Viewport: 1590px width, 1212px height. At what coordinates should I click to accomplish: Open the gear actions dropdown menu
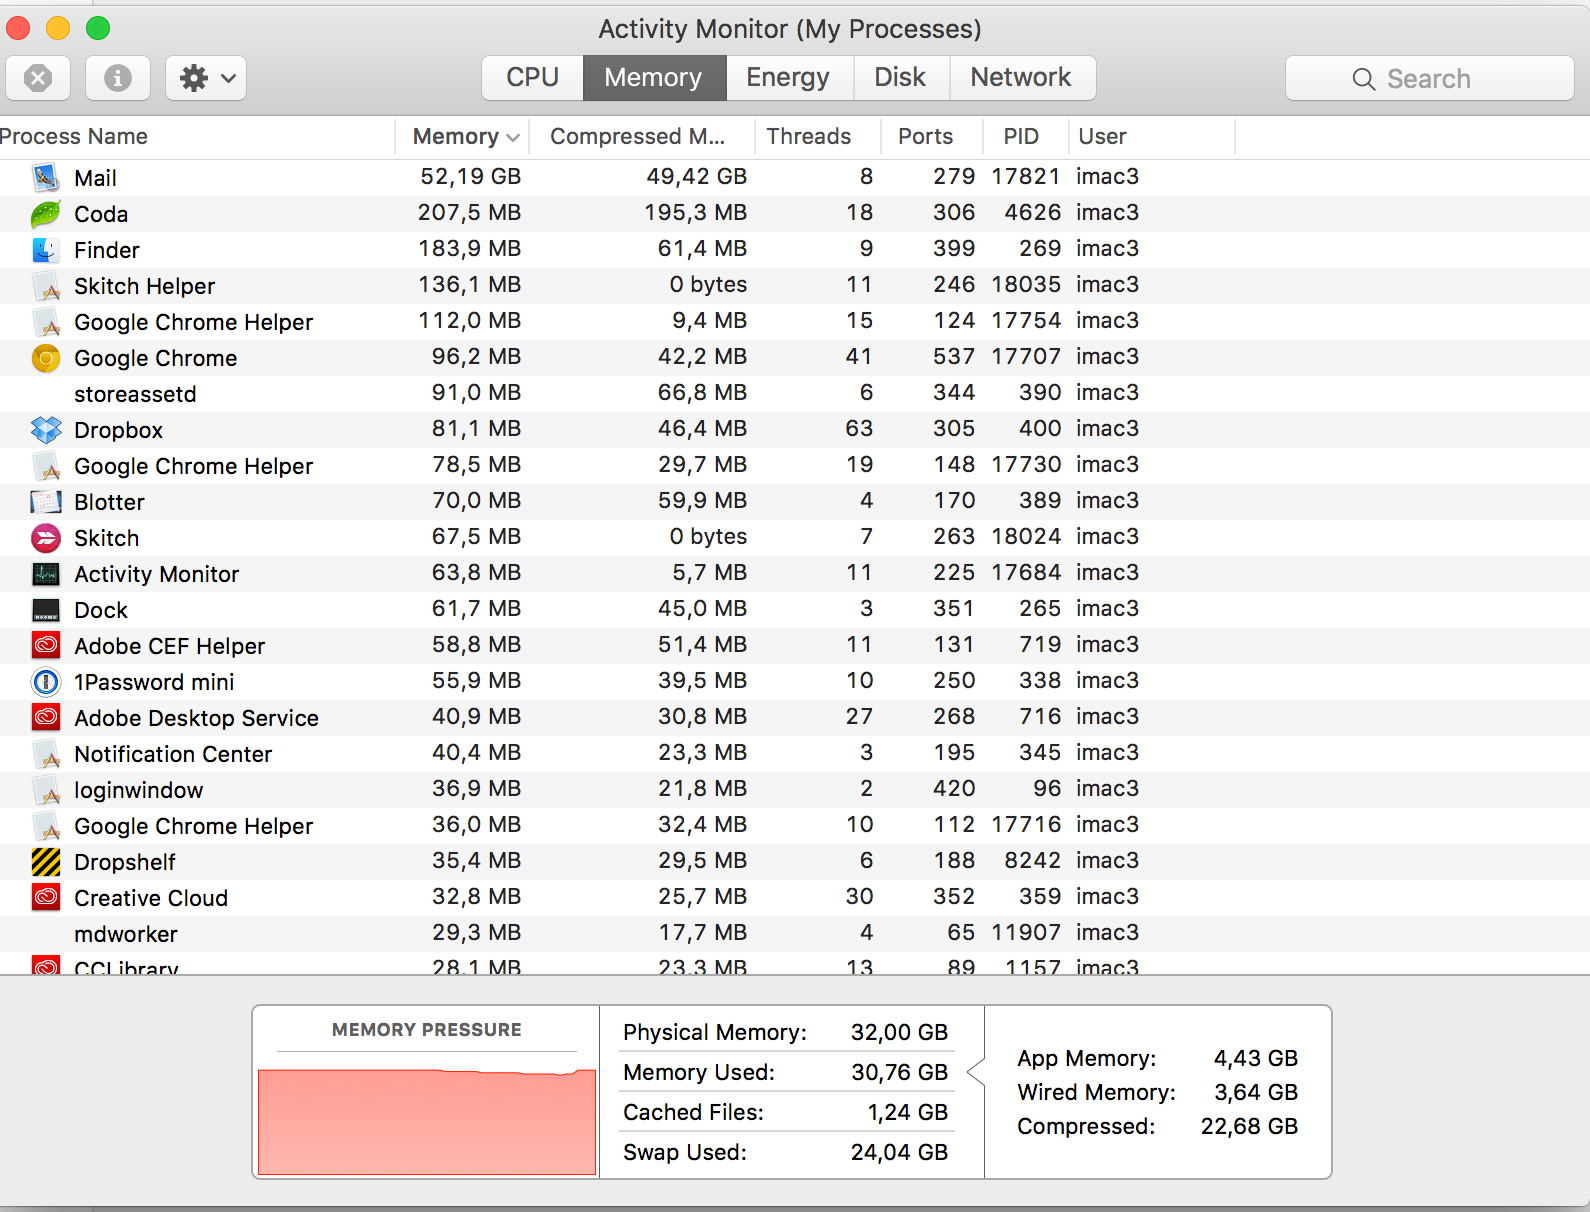(x=206, y=78)
